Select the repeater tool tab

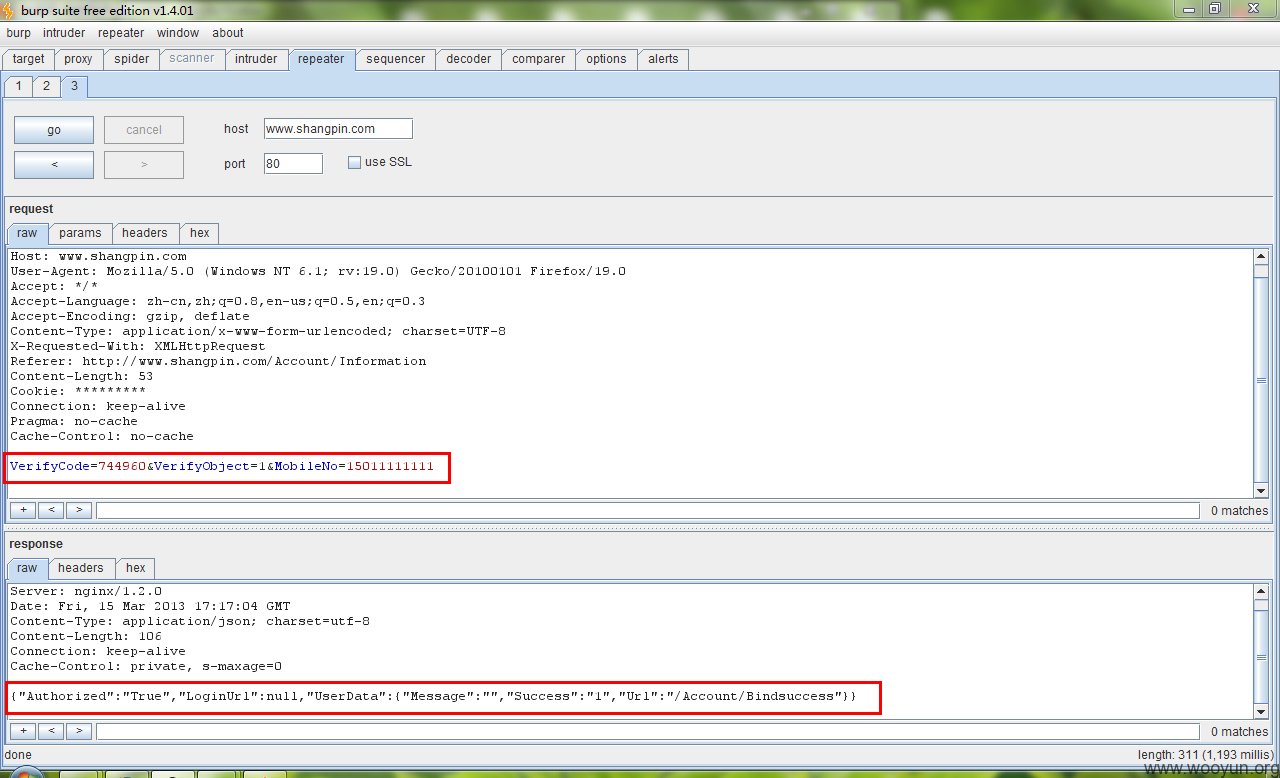[321, 59]
